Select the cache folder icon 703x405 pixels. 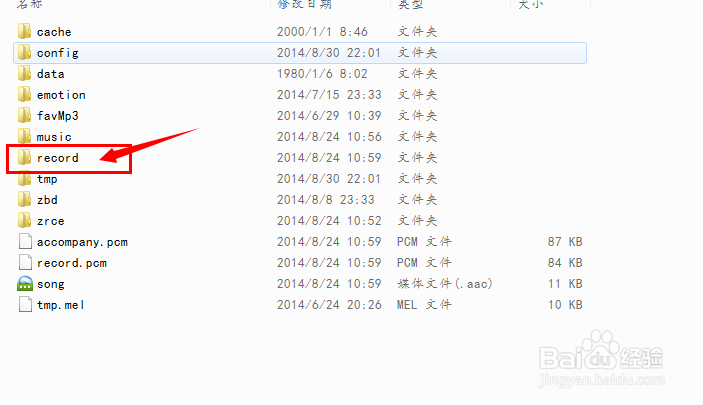tap(25, 31)
